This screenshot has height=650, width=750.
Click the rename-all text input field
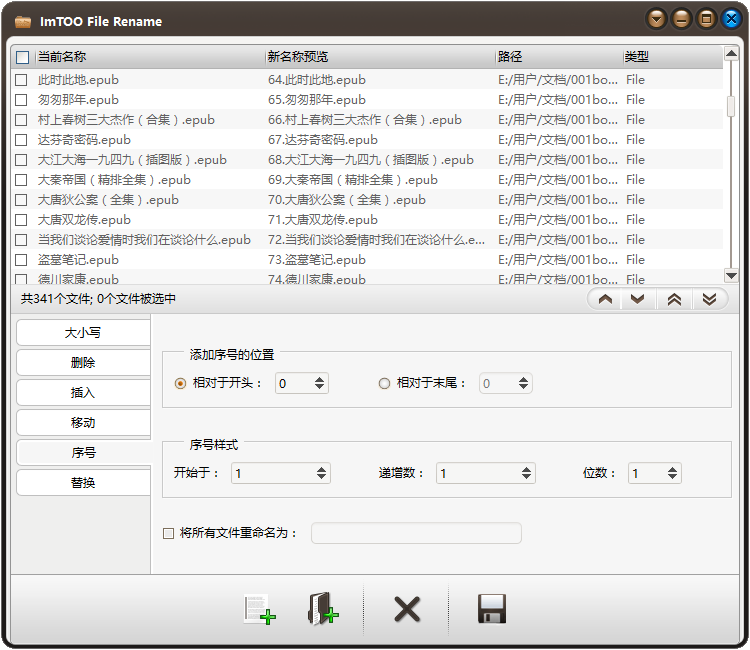coord(416,533)
